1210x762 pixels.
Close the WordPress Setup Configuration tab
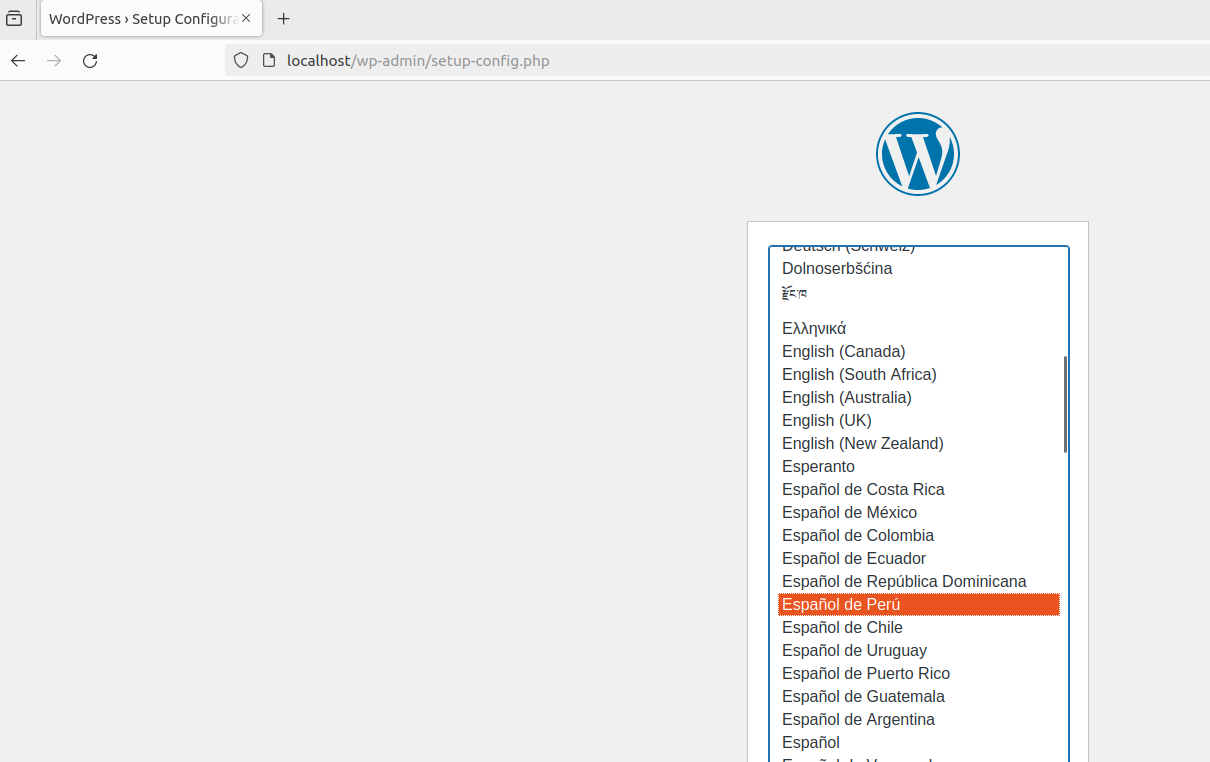pos(246,18)
